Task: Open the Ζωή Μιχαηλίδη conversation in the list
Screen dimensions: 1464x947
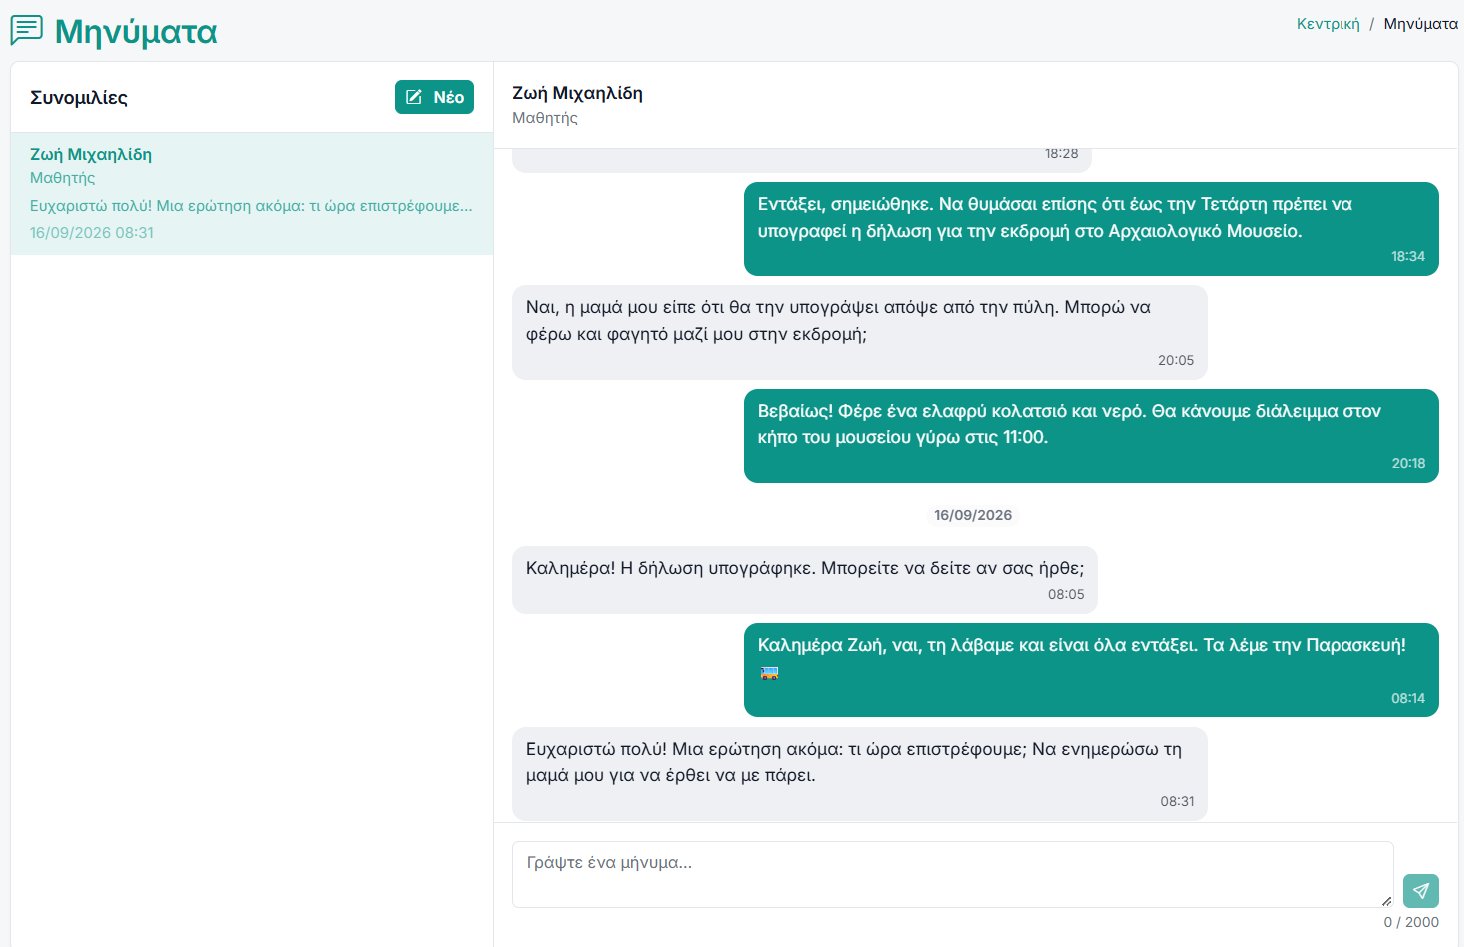Action: click(252, 193)
